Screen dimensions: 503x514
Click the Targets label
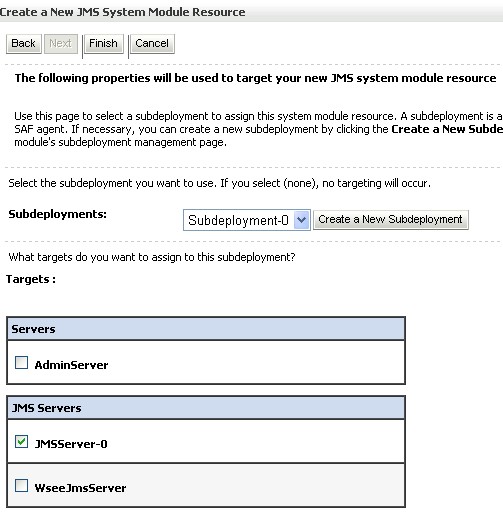(x=31, y=279)
